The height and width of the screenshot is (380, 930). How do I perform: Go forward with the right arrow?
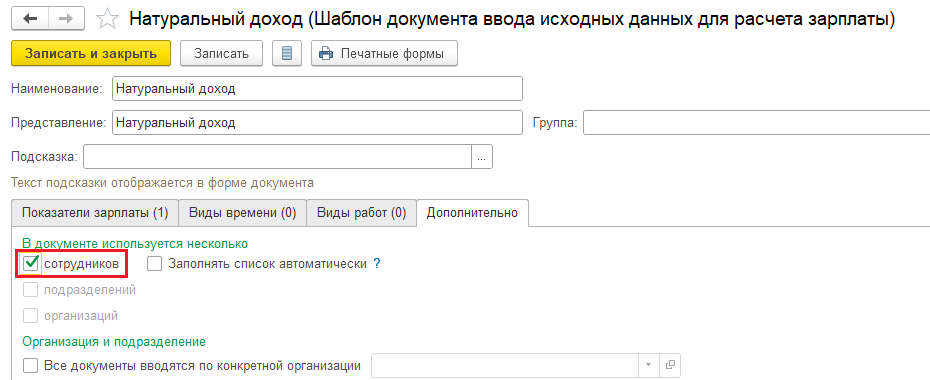[66, 18]
